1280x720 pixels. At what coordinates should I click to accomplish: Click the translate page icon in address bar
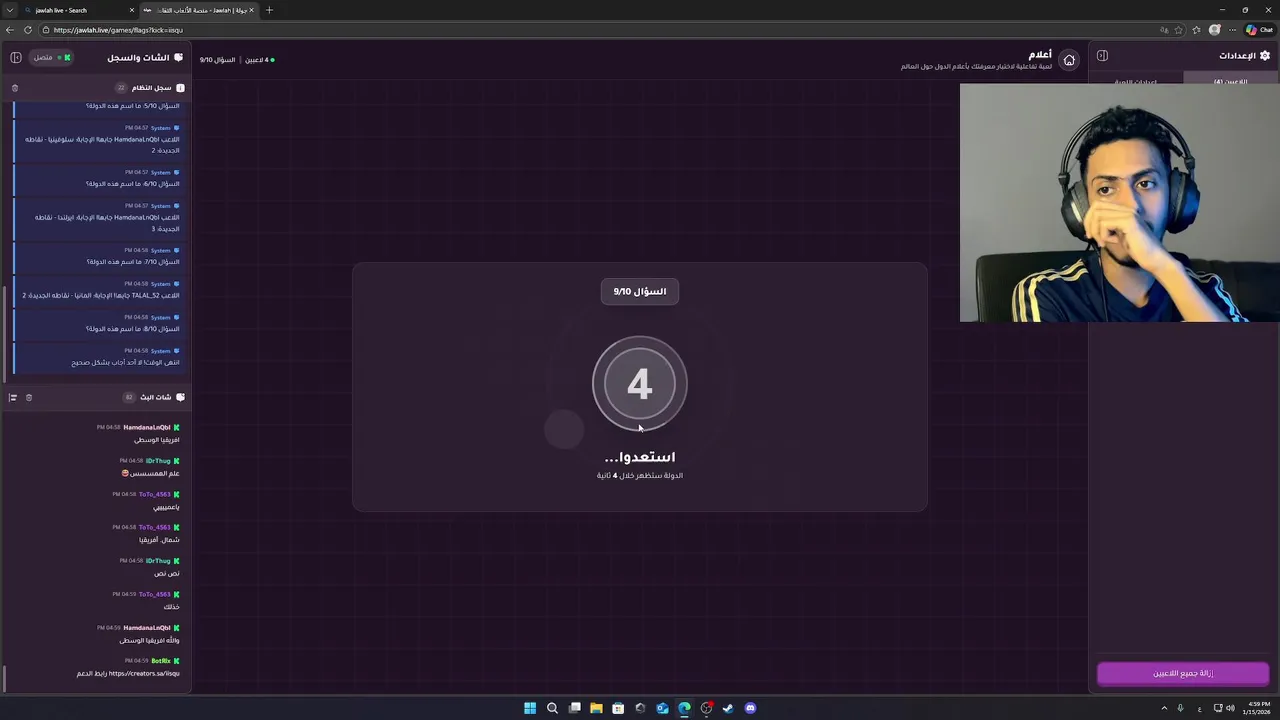click(1162, 30)
